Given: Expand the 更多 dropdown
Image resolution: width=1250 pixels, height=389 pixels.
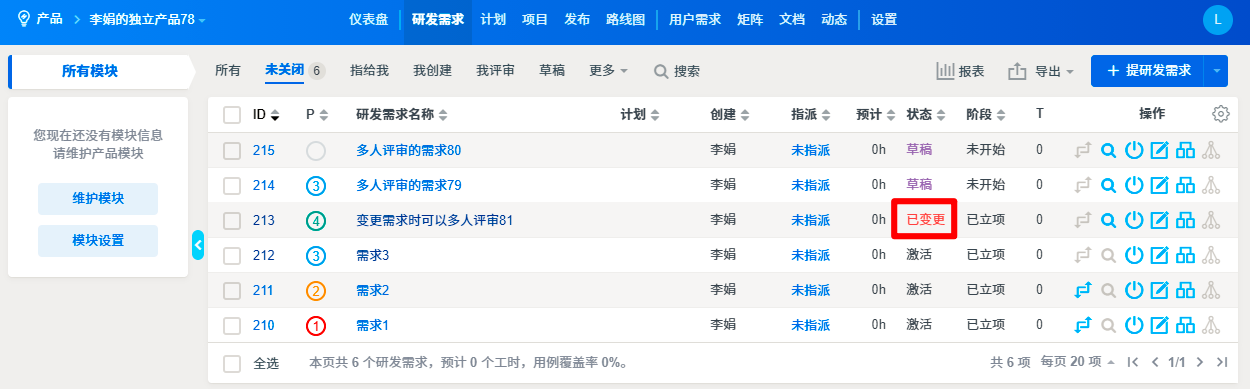Looking at the screenshot, I should click(609, 71).
